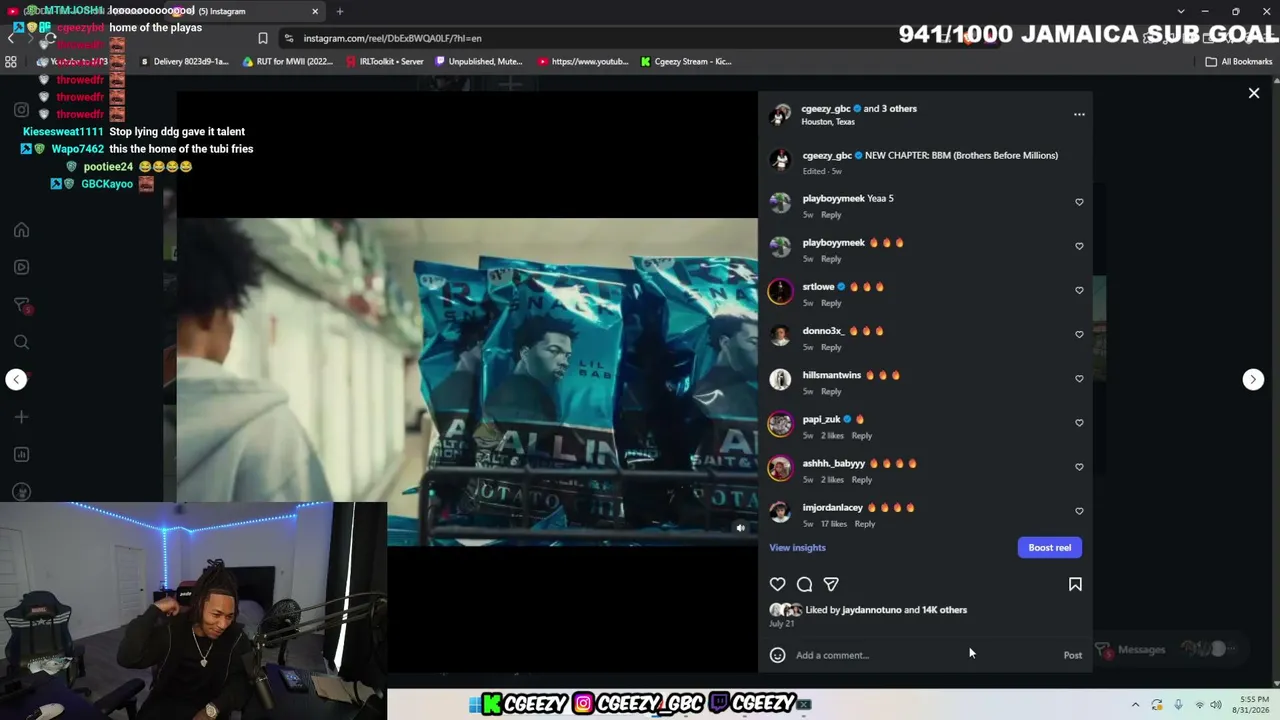Screen dimensions: 1280x720
Task: Click the Boost reel button
Action: tap(1050, 547)
